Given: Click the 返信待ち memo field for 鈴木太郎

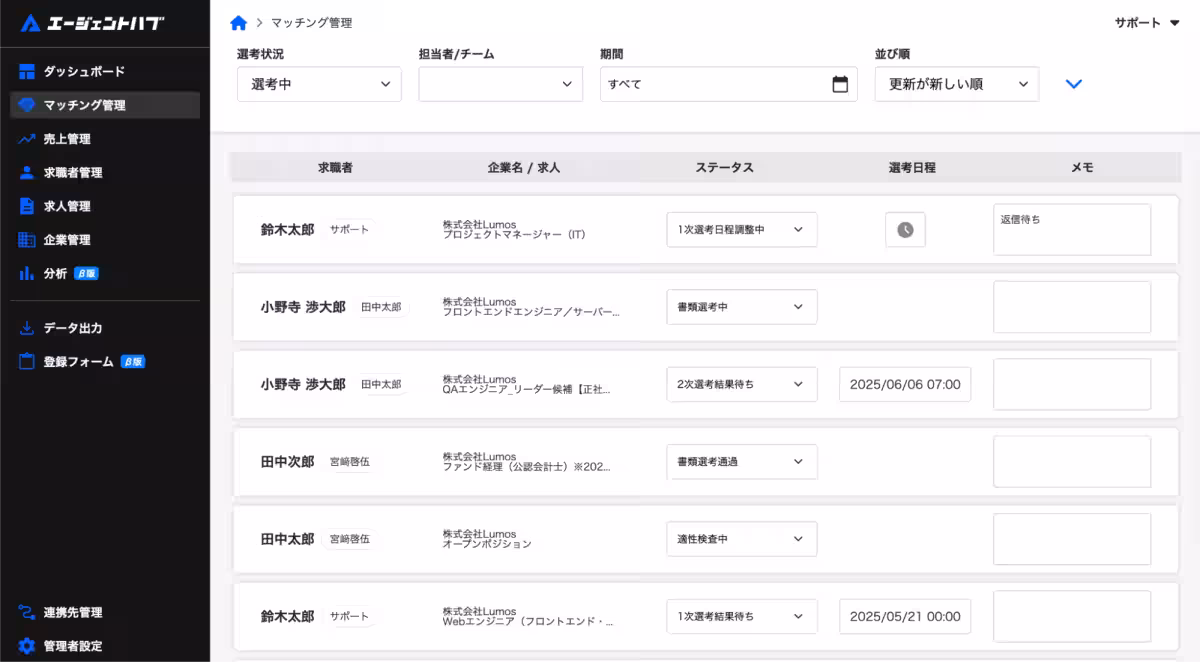Looking at the screenshot, I should pyautogui.click(x=1071, y=229).
